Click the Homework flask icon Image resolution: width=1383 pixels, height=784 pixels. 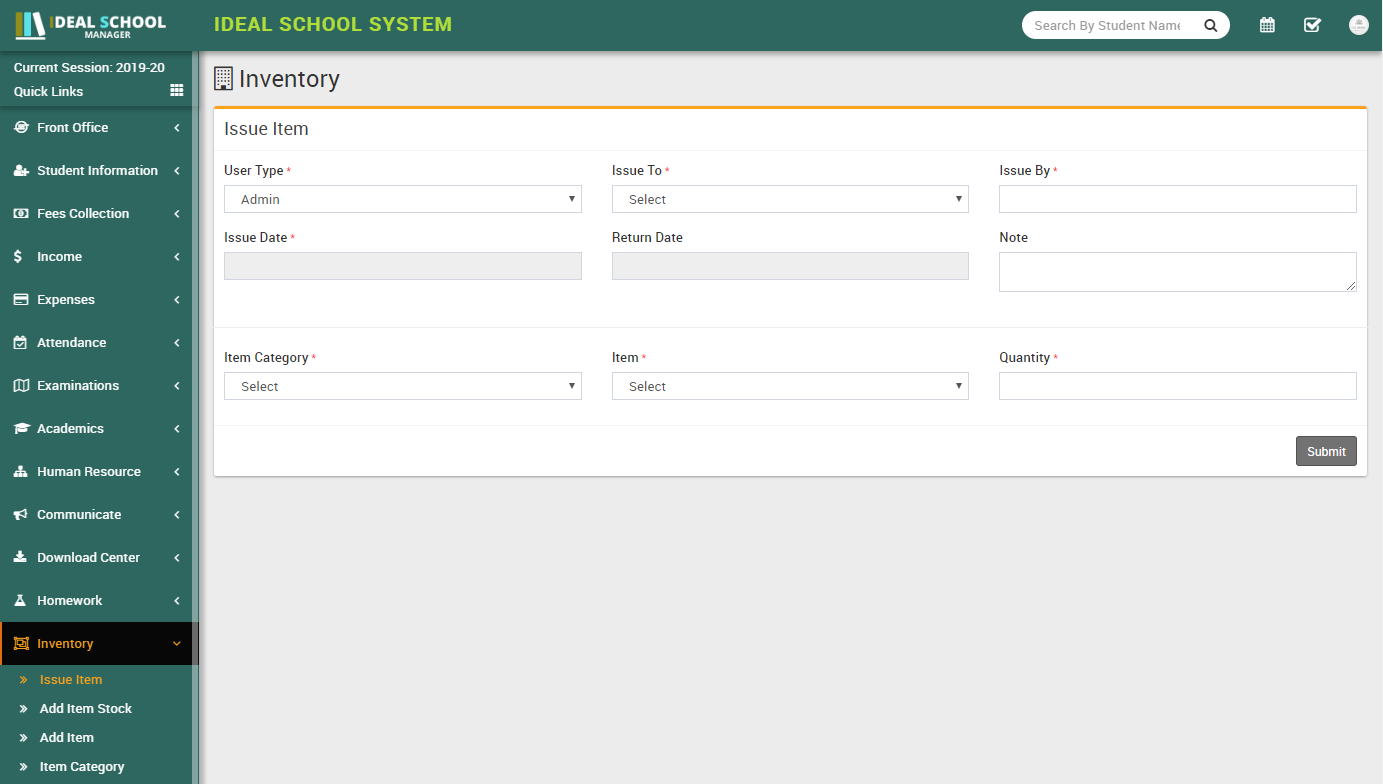click(x=20, y=600)
